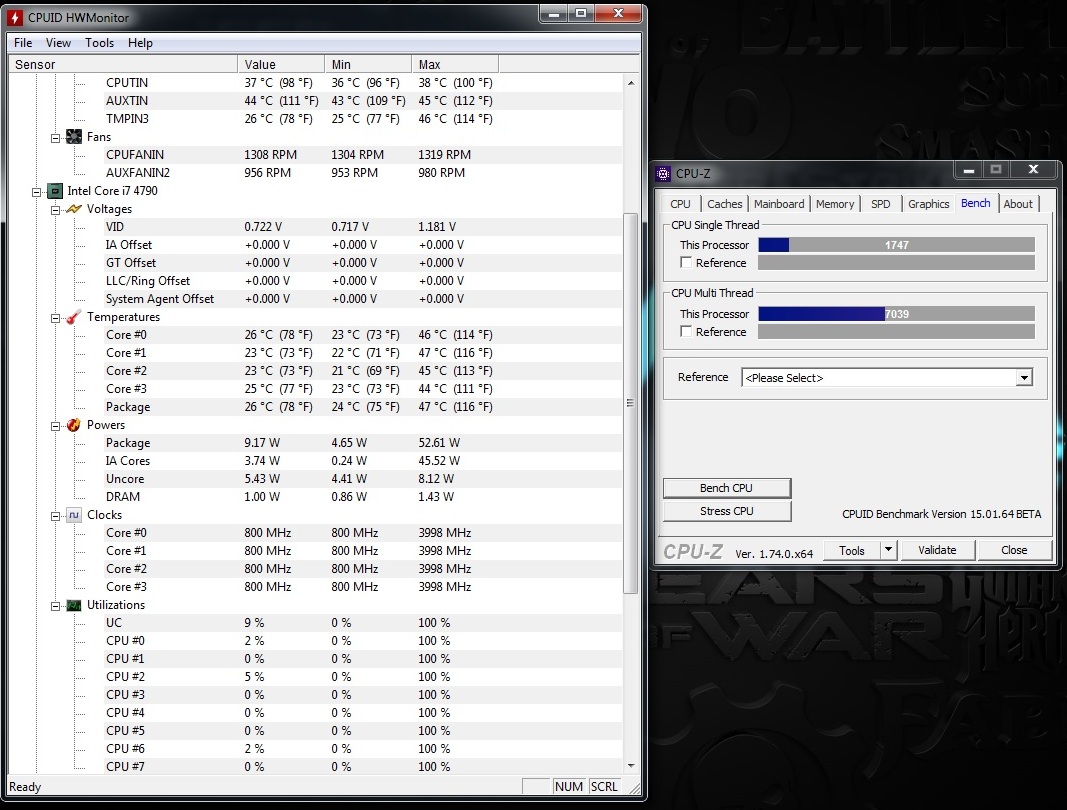This screenshot has width=1067, height=810.
Task: Click the Intel Core i7 4790 chip icon
Action: click(55, 191)
